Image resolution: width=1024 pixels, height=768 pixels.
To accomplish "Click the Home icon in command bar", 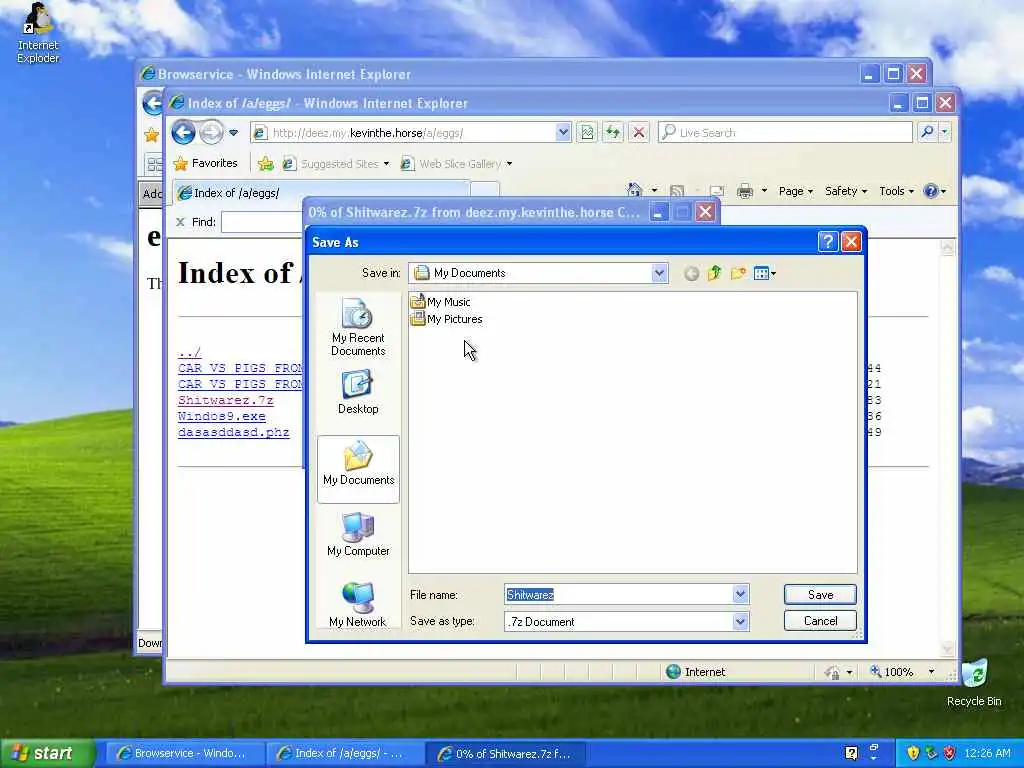I will coord(634,191).
